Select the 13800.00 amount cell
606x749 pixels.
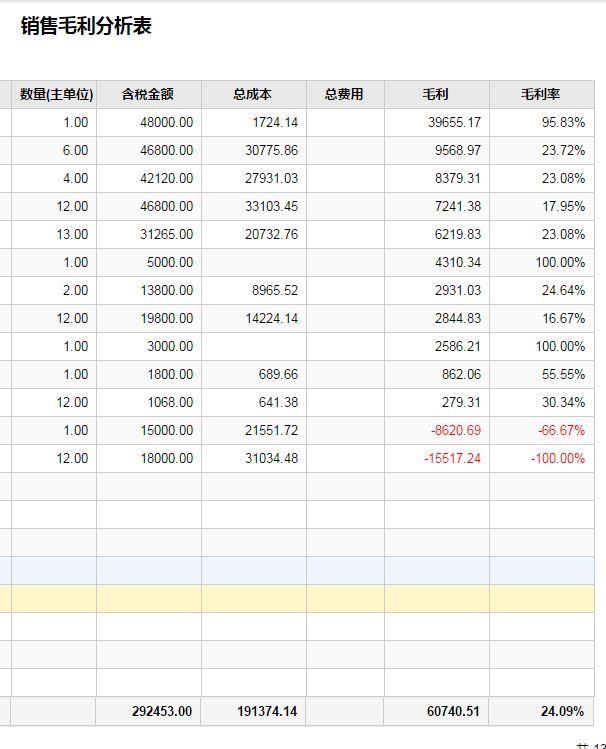[x=149, y=290]
